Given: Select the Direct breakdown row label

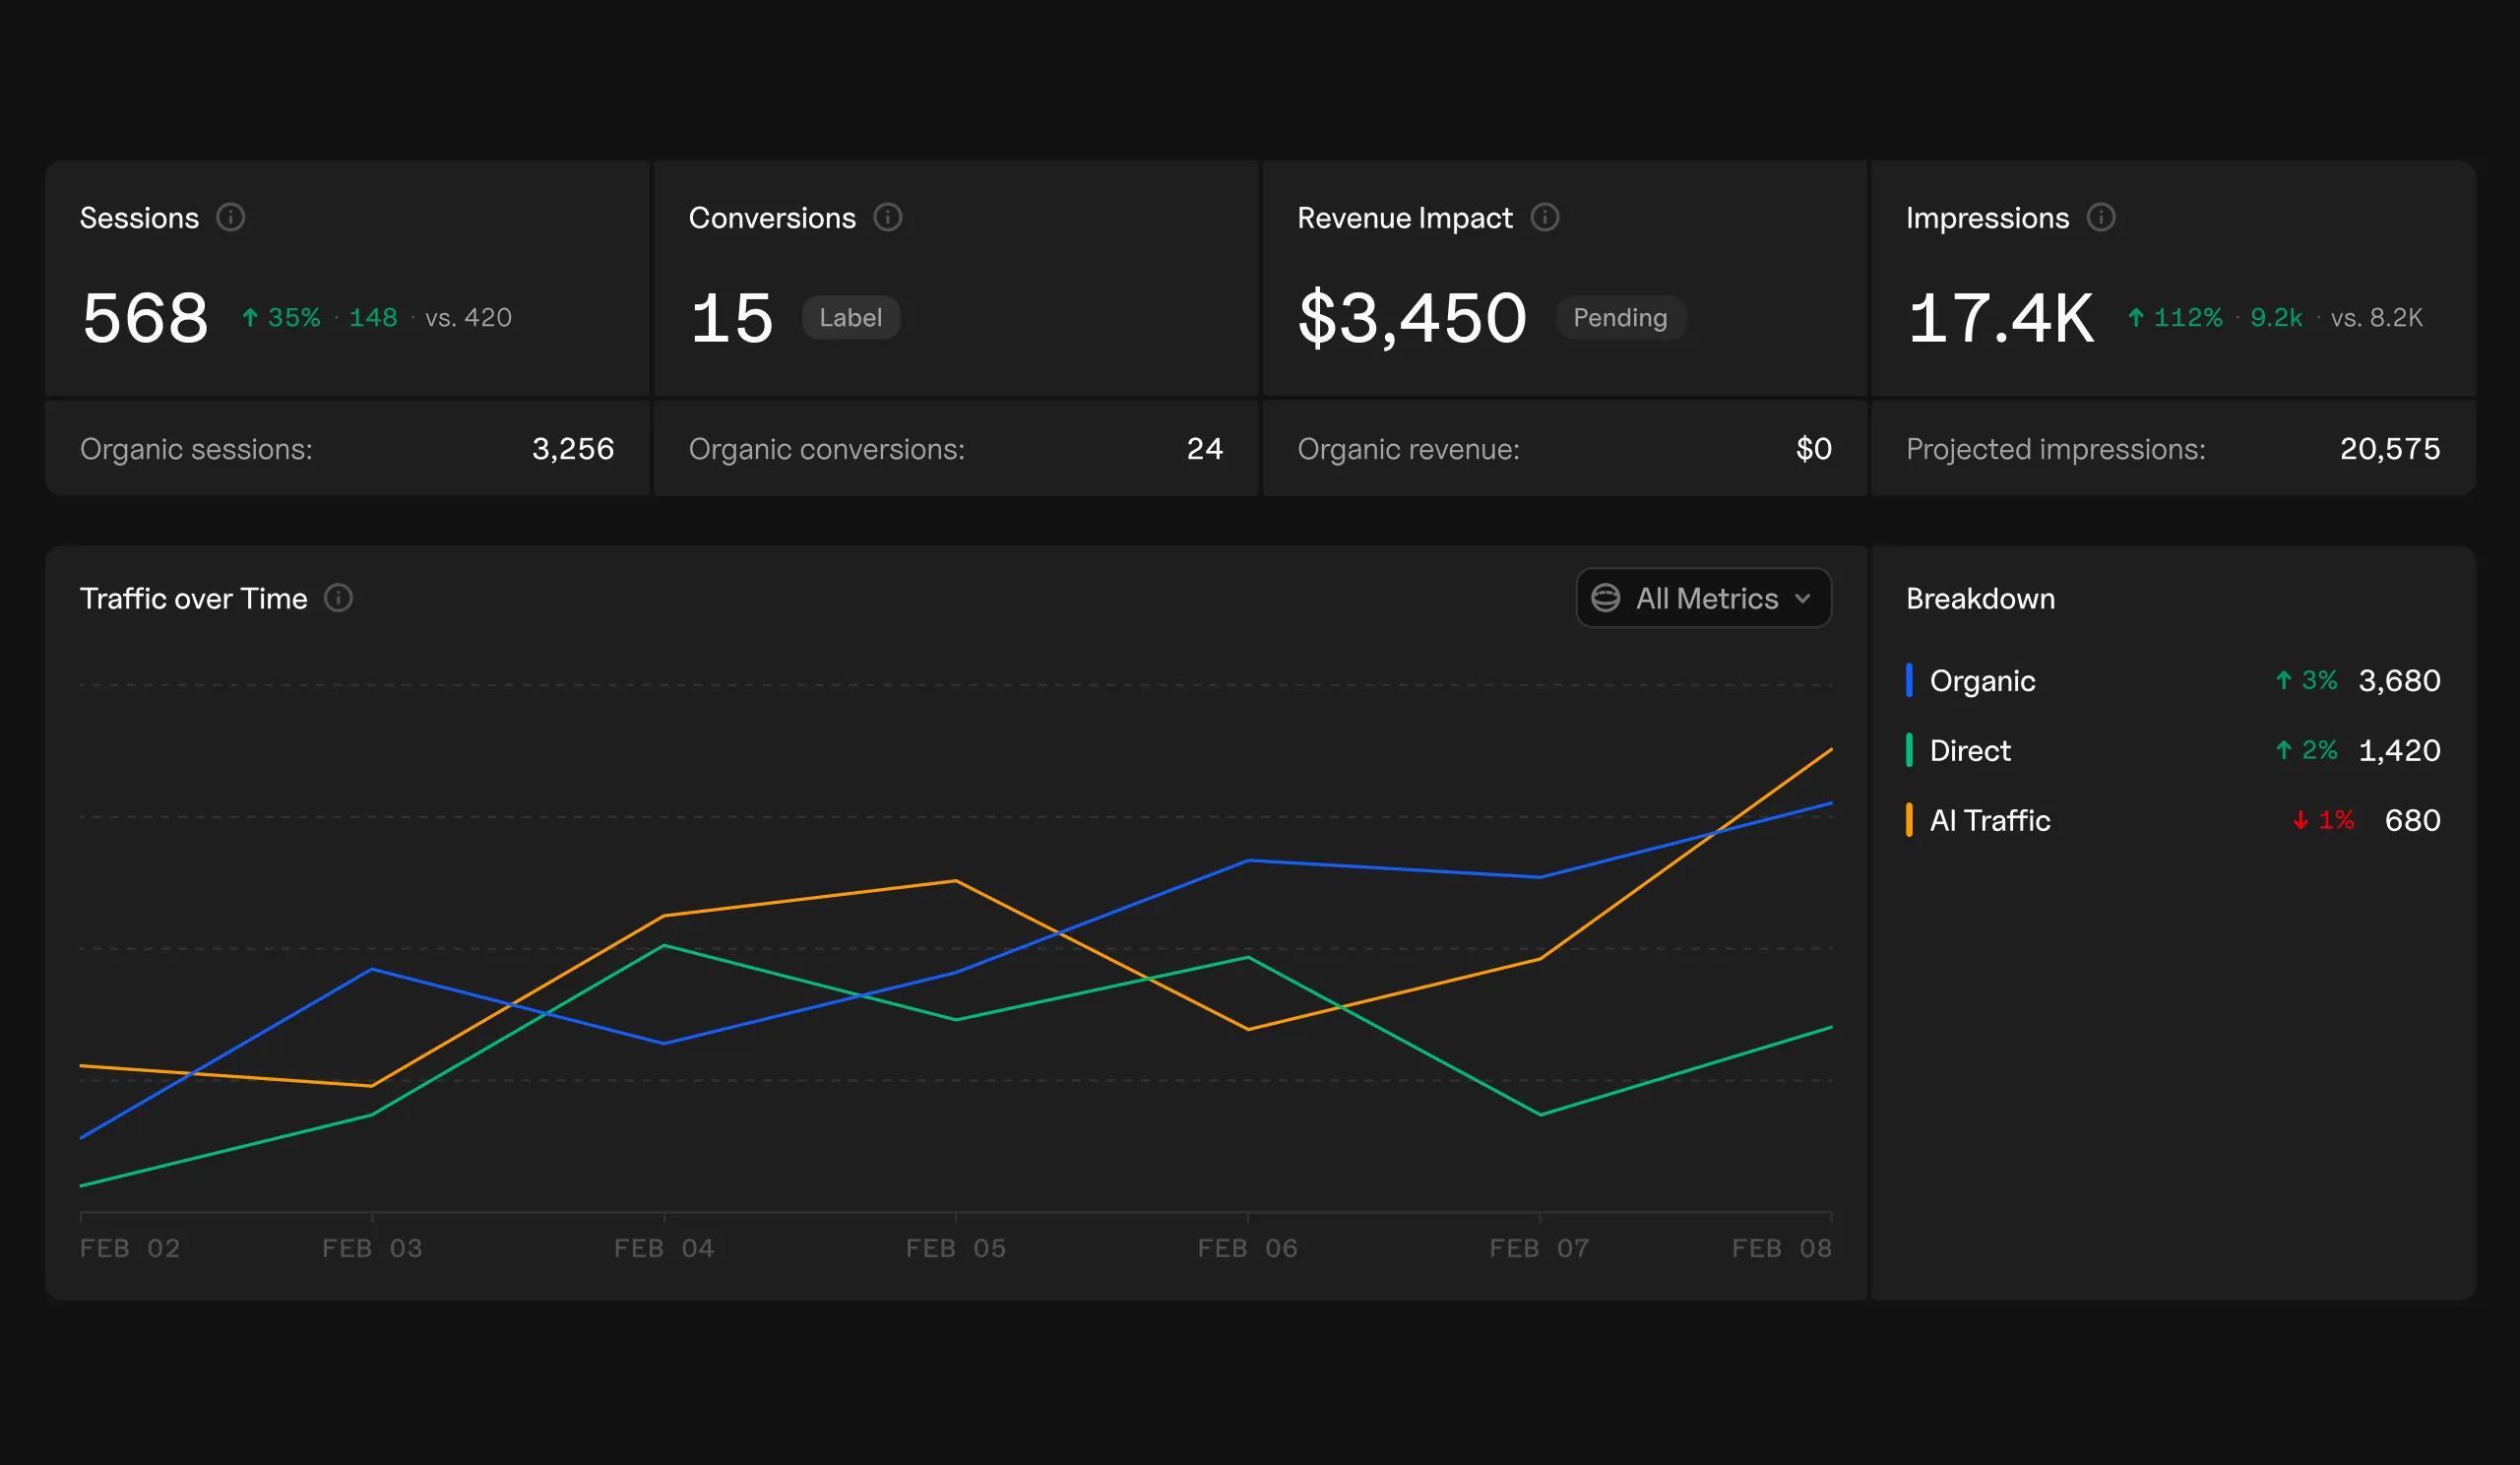Looking at the screenshot, I should (x=1970, y=750).
